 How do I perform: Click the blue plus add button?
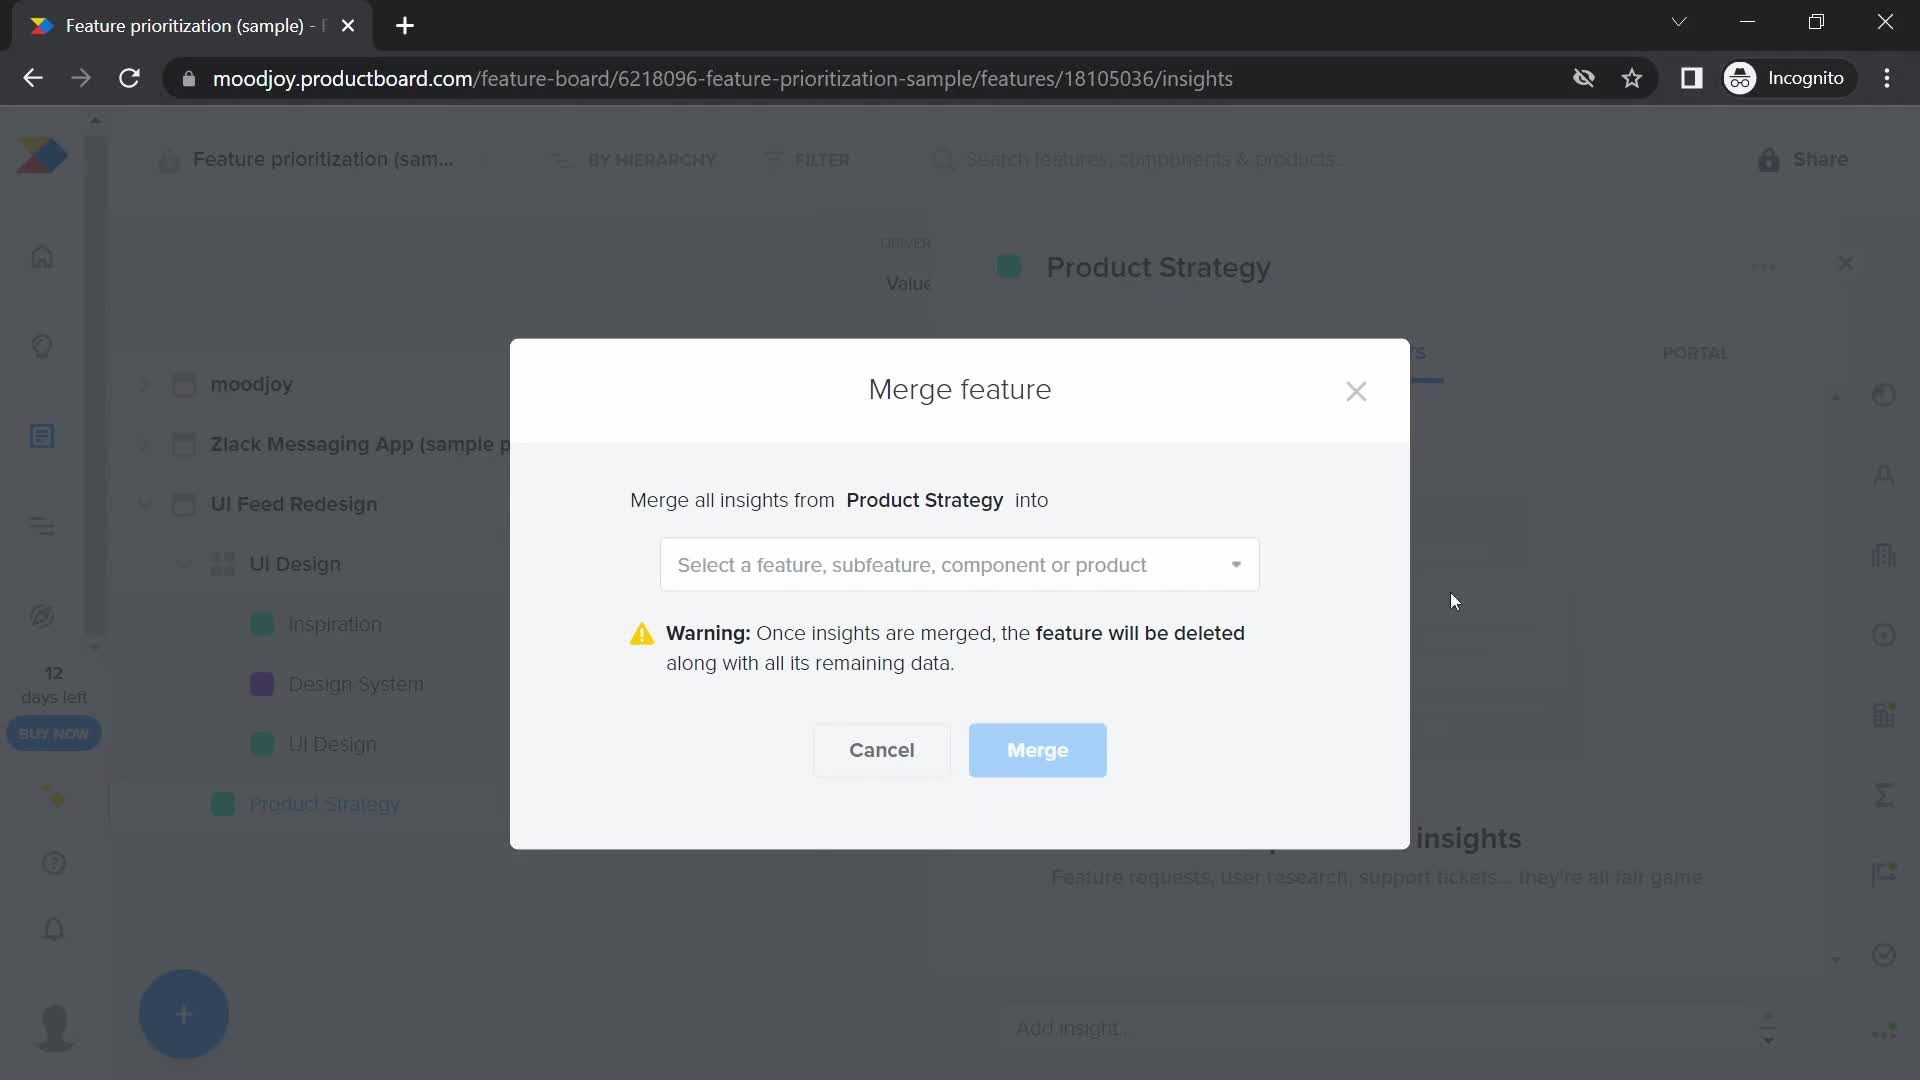[x=184, y=1014]
